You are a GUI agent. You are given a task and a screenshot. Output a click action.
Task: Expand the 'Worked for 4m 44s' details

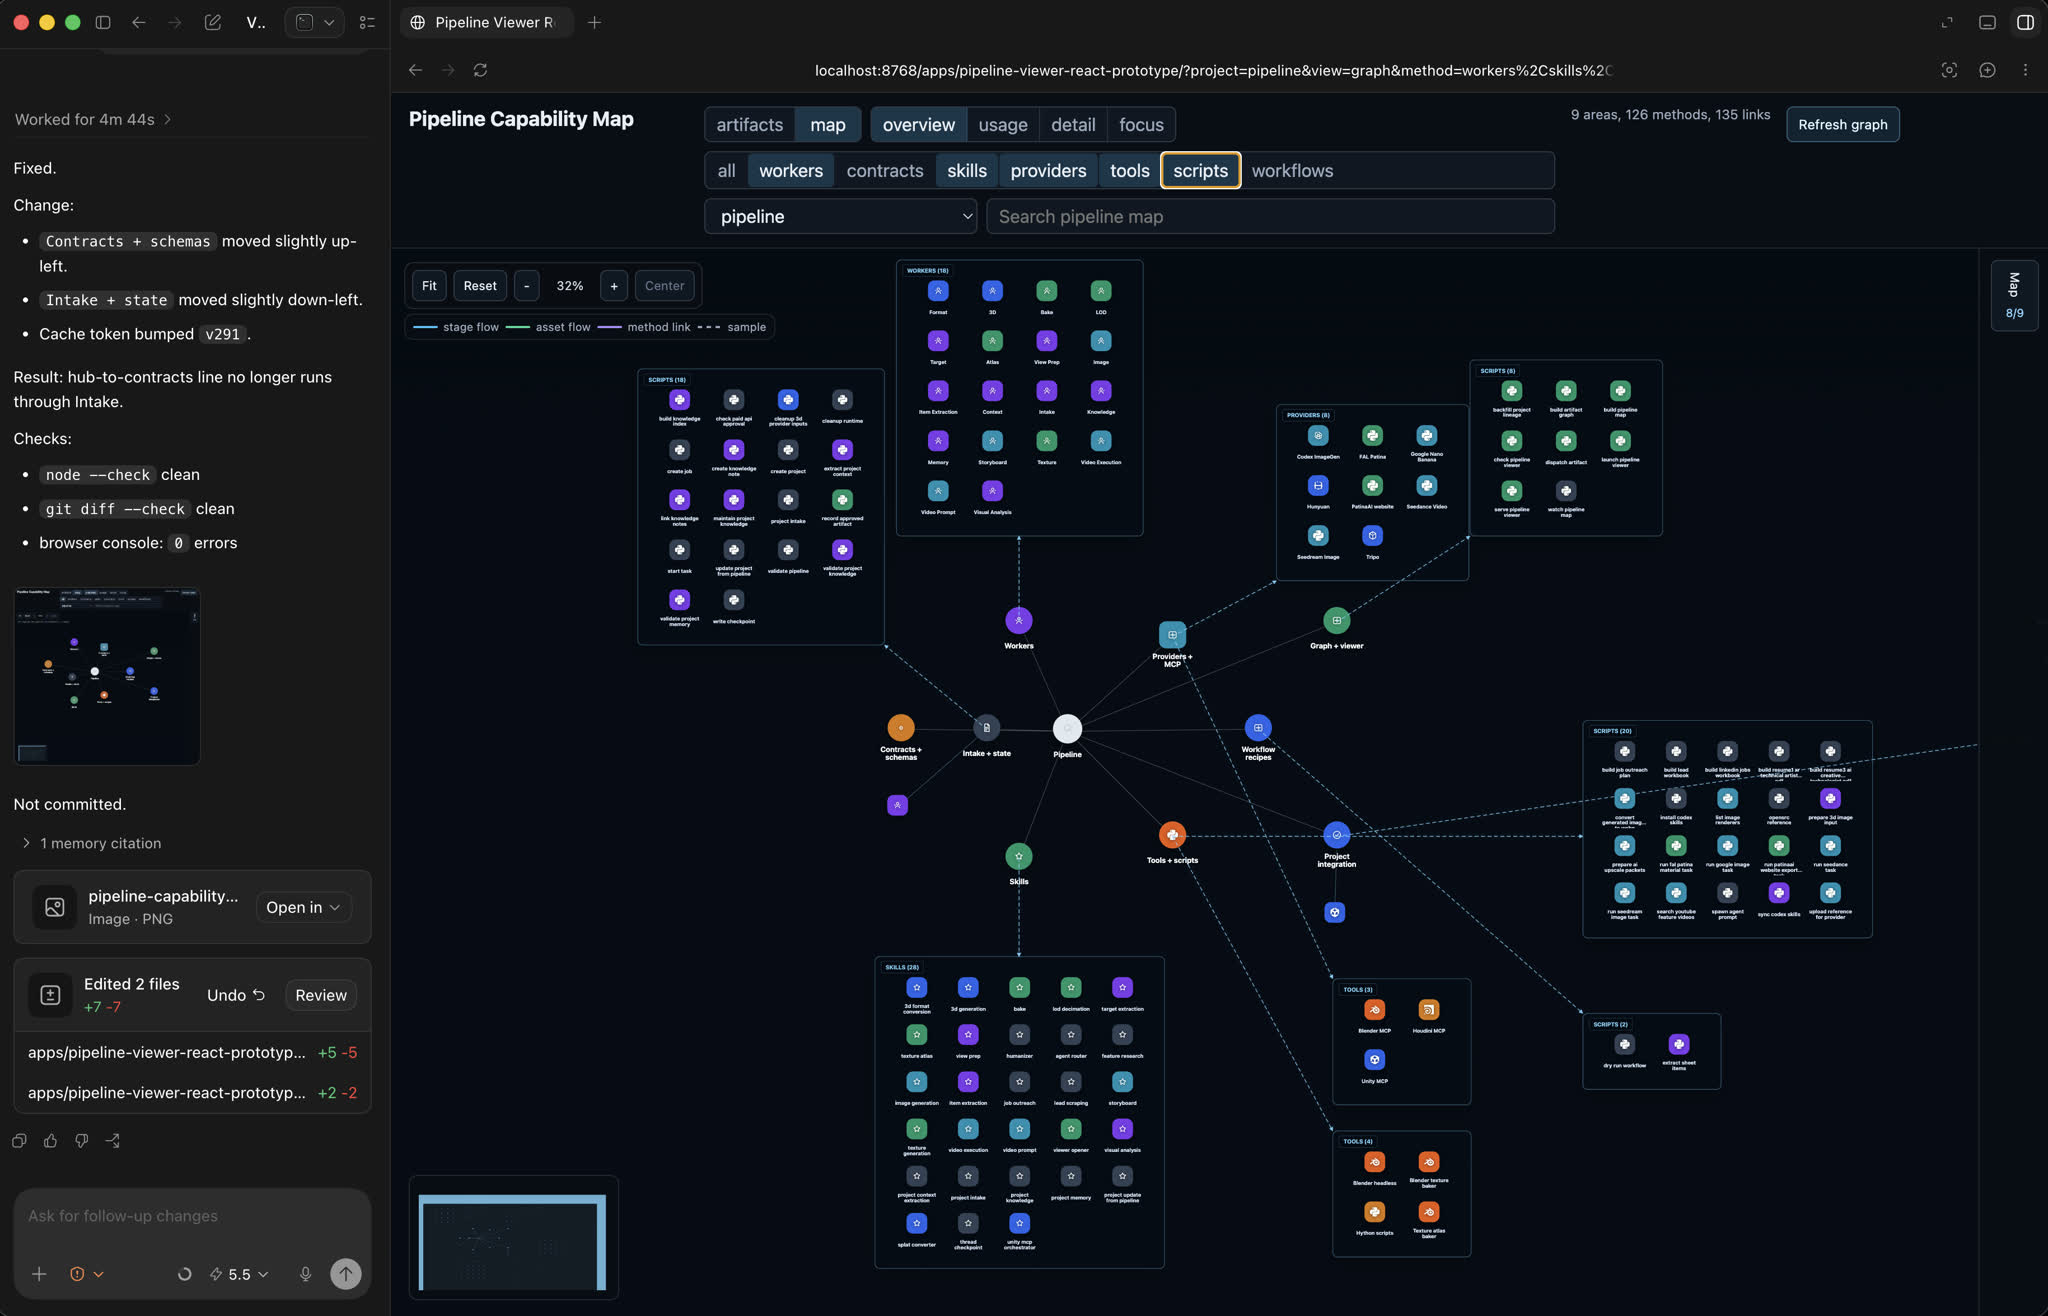(92, 119)
